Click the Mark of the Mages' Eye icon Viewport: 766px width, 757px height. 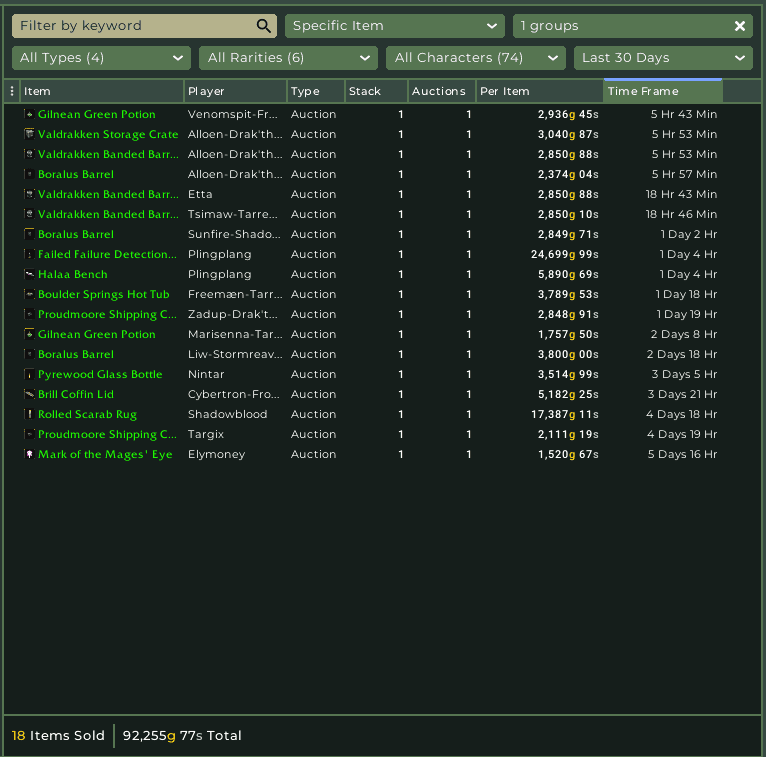coord(29,454)
